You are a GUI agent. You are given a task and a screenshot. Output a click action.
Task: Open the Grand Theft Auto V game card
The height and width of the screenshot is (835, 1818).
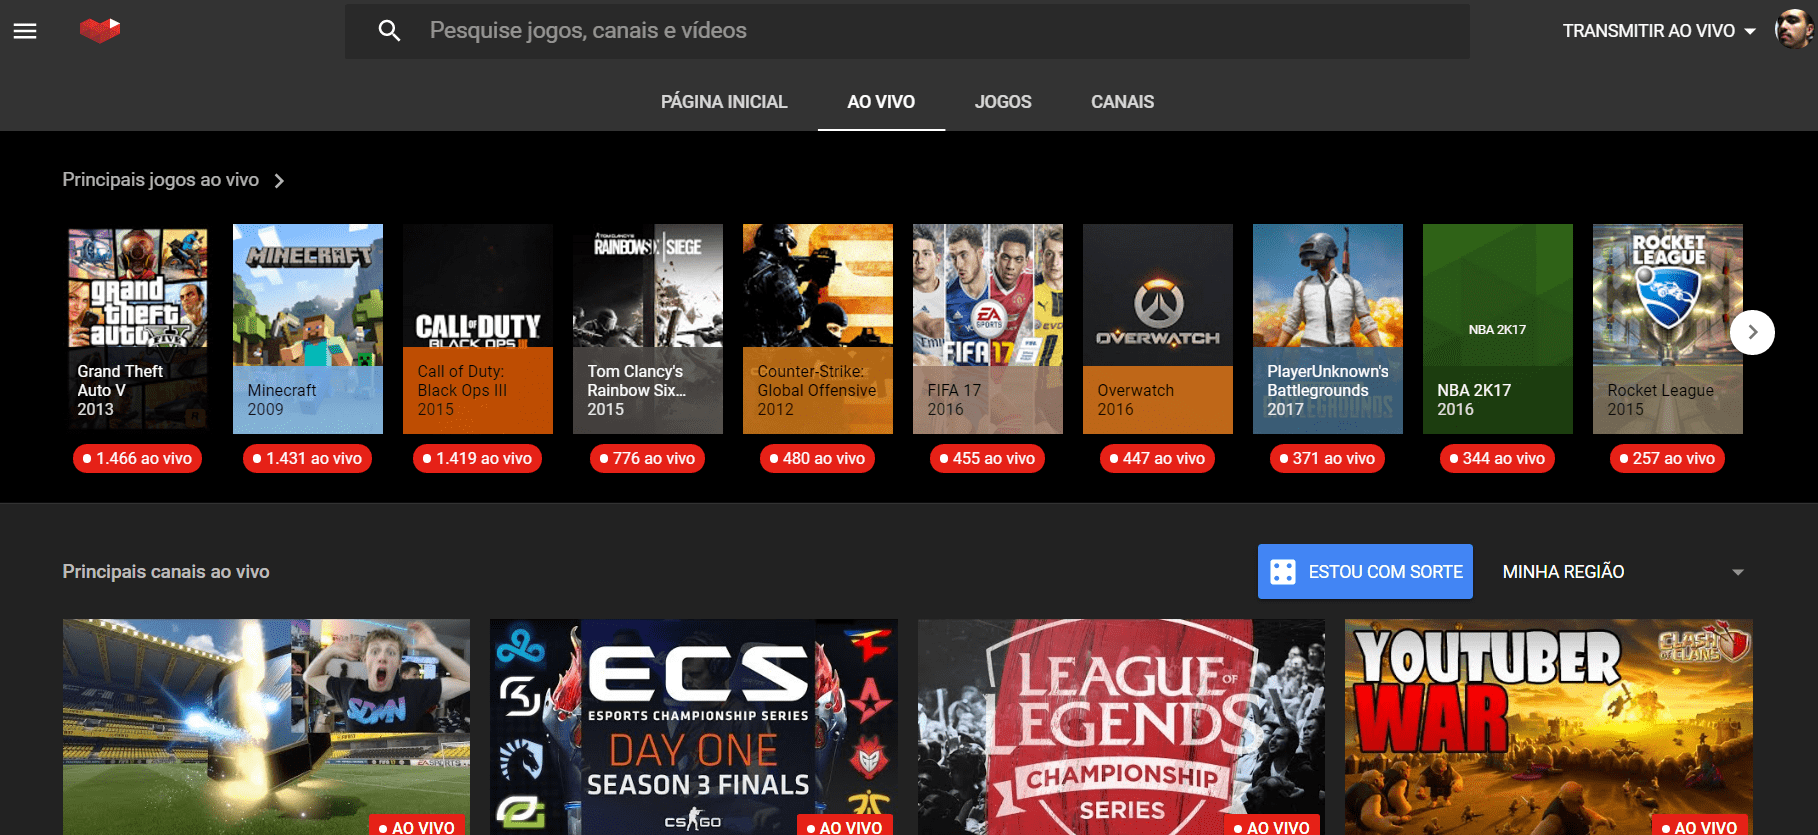[x=138, y=329]
